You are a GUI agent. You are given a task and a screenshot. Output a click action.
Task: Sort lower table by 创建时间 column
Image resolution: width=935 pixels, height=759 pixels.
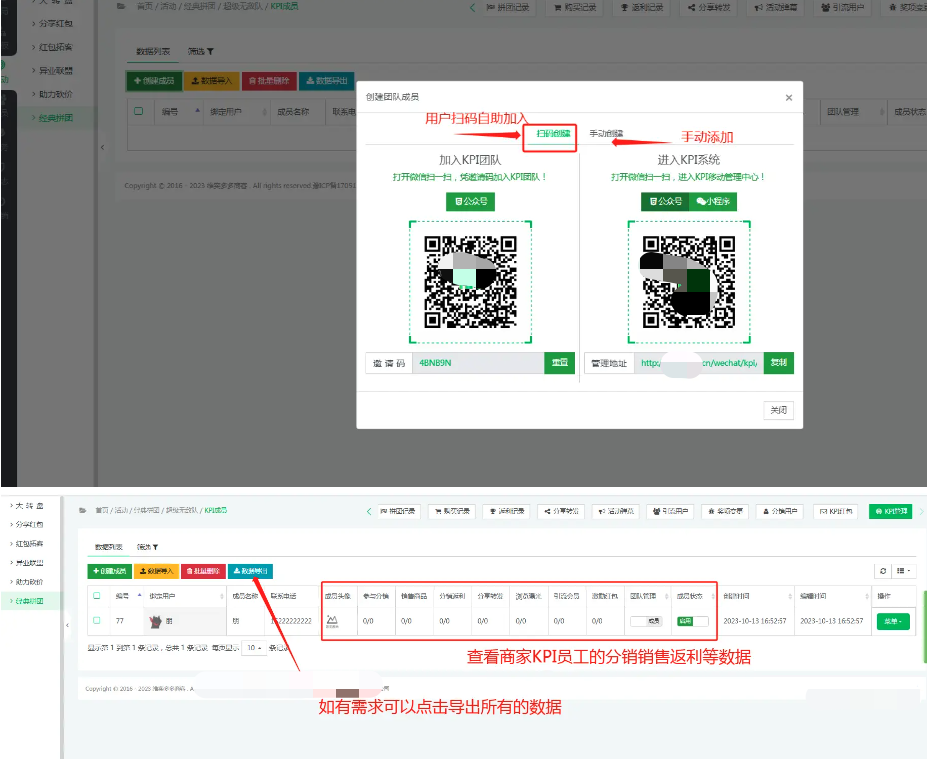click(757, 596)
